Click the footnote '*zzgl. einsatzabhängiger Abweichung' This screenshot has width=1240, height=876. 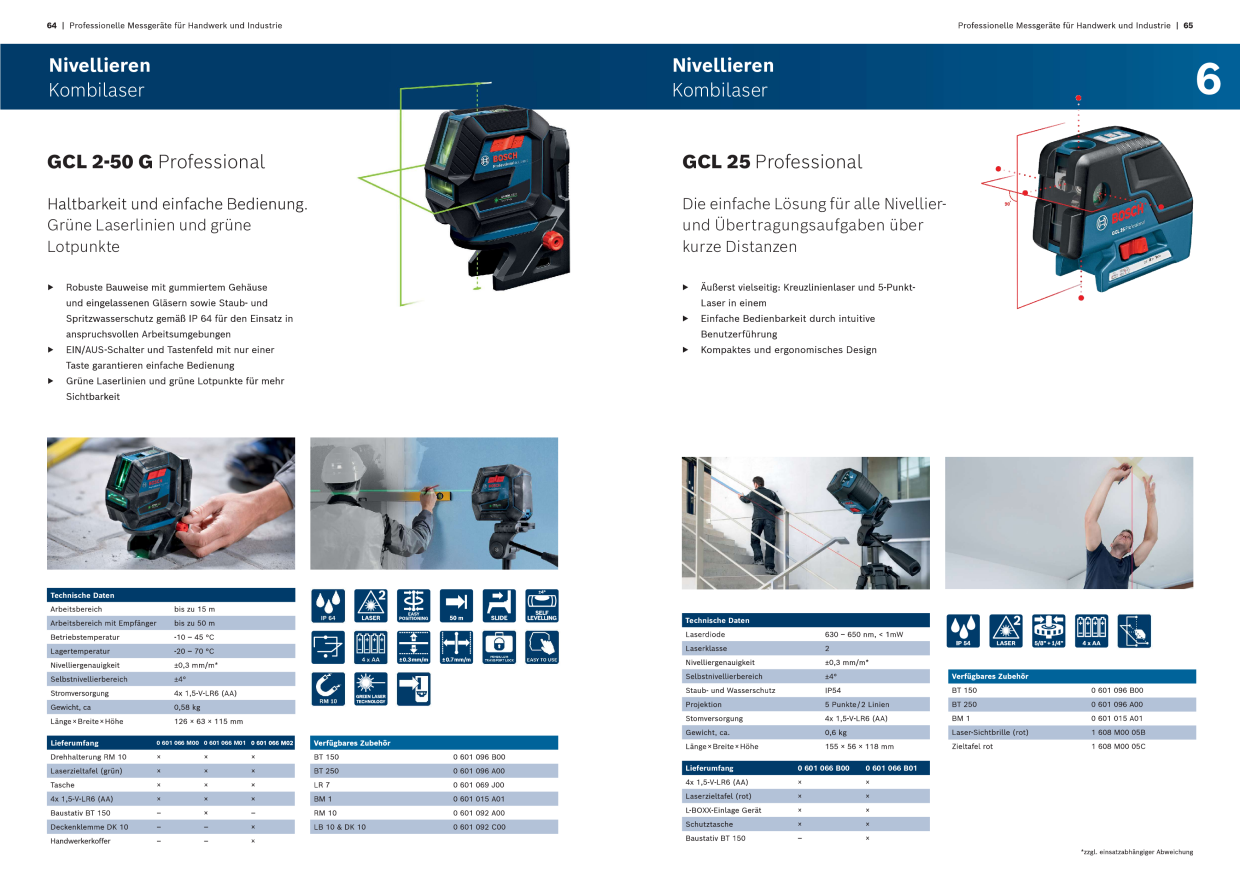tap(1137, 852)
